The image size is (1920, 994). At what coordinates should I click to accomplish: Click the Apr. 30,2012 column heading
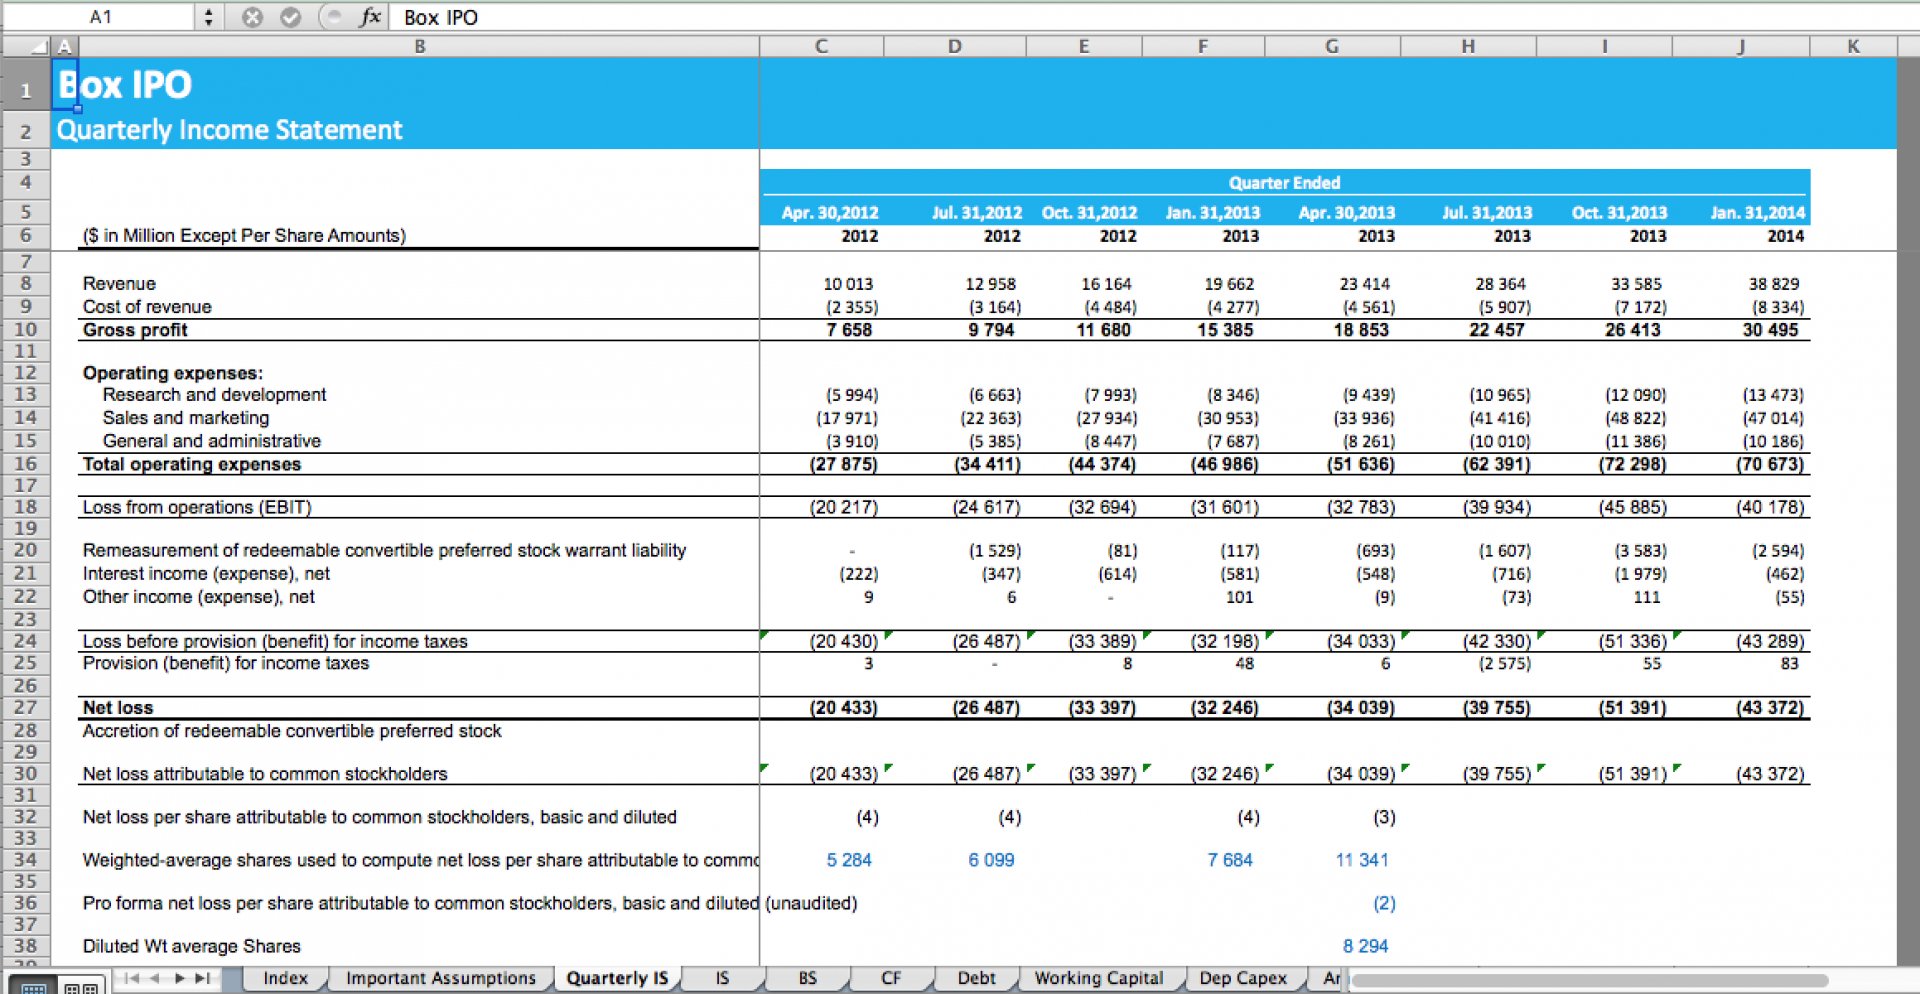click(x=829, y=213)
